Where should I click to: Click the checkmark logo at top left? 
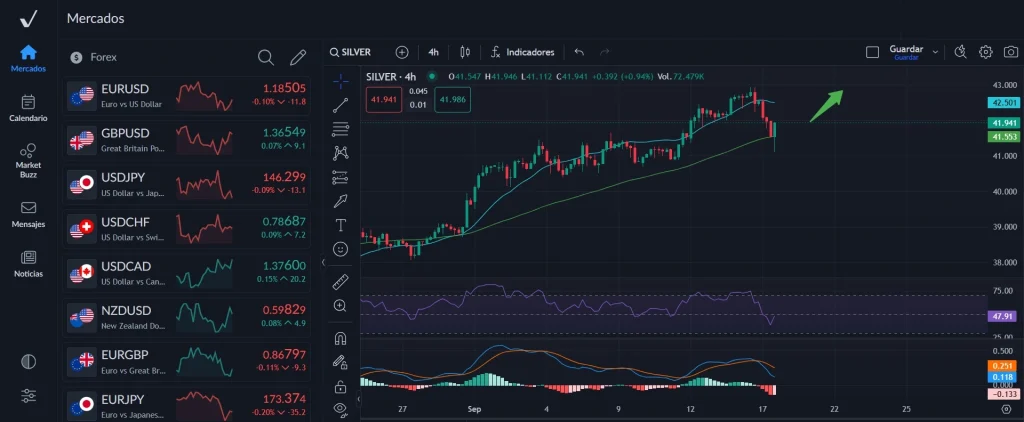[x=28, y=20]
